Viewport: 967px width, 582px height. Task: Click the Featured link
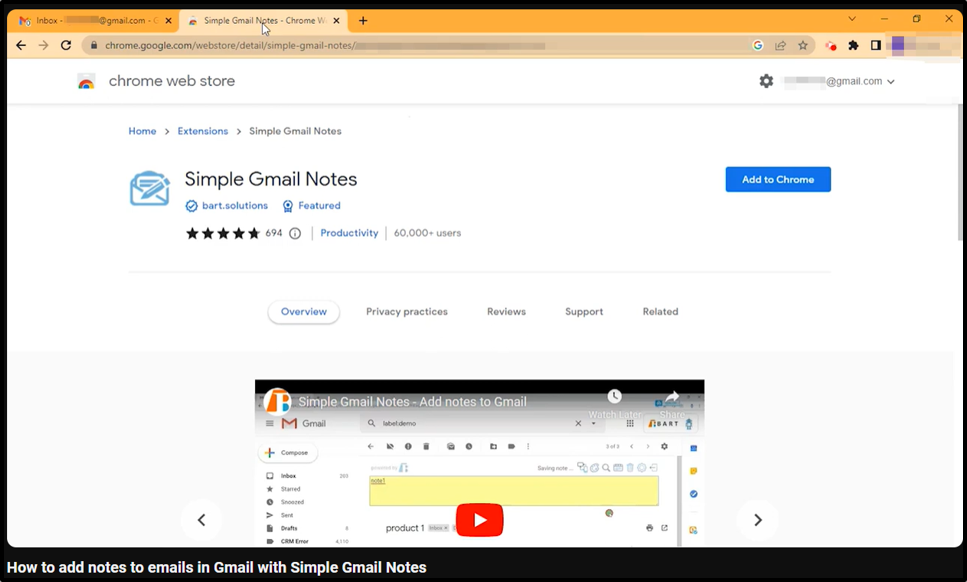[319, 206]
